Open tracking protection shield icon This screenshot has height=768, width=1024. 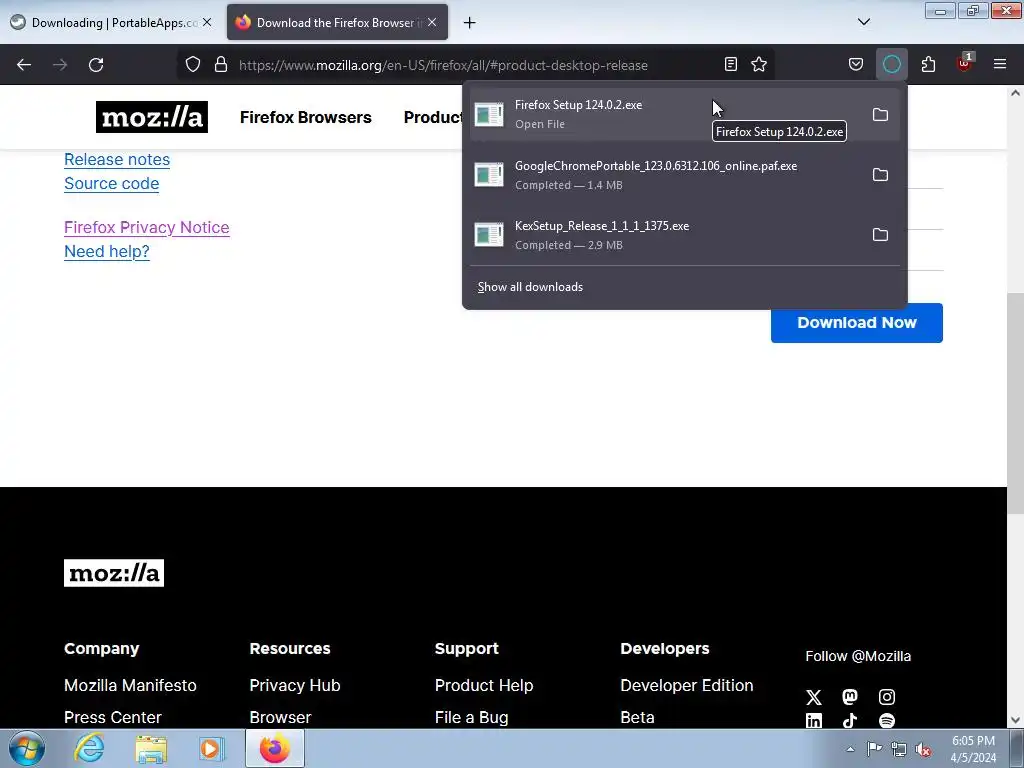(193, 65)
